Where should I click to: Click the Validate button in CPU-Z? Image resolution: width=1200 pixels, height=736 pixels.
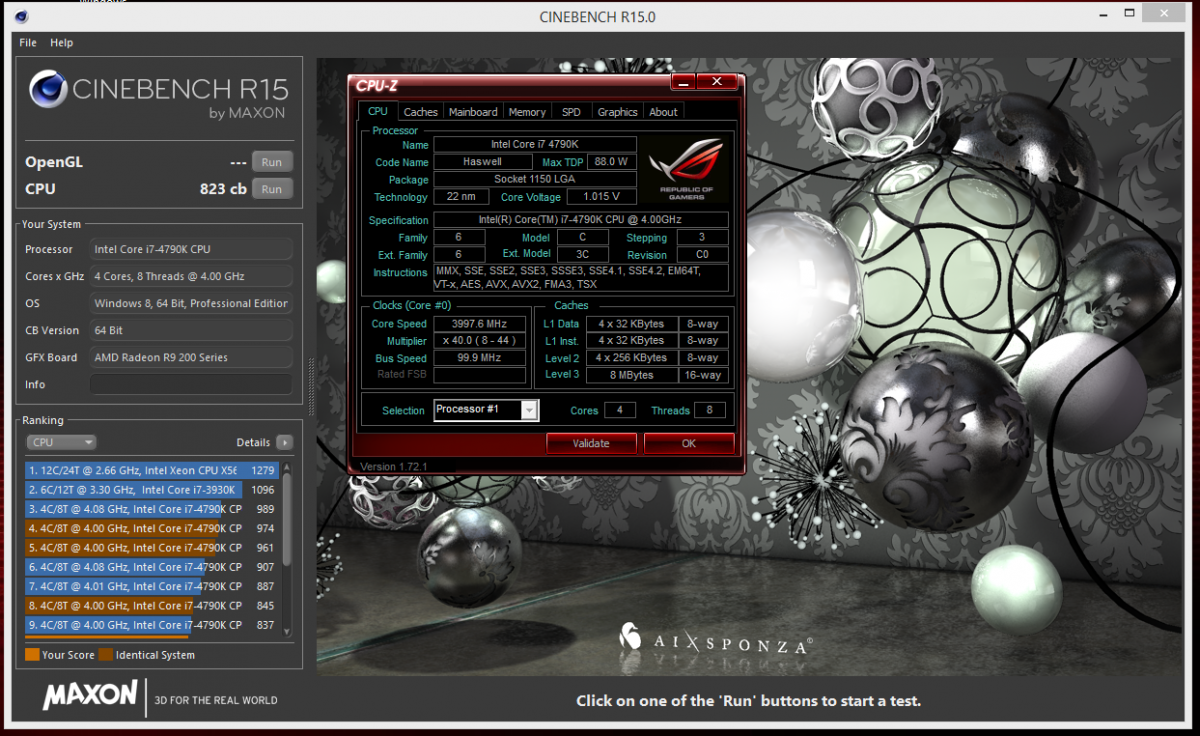tap(591, 443)
